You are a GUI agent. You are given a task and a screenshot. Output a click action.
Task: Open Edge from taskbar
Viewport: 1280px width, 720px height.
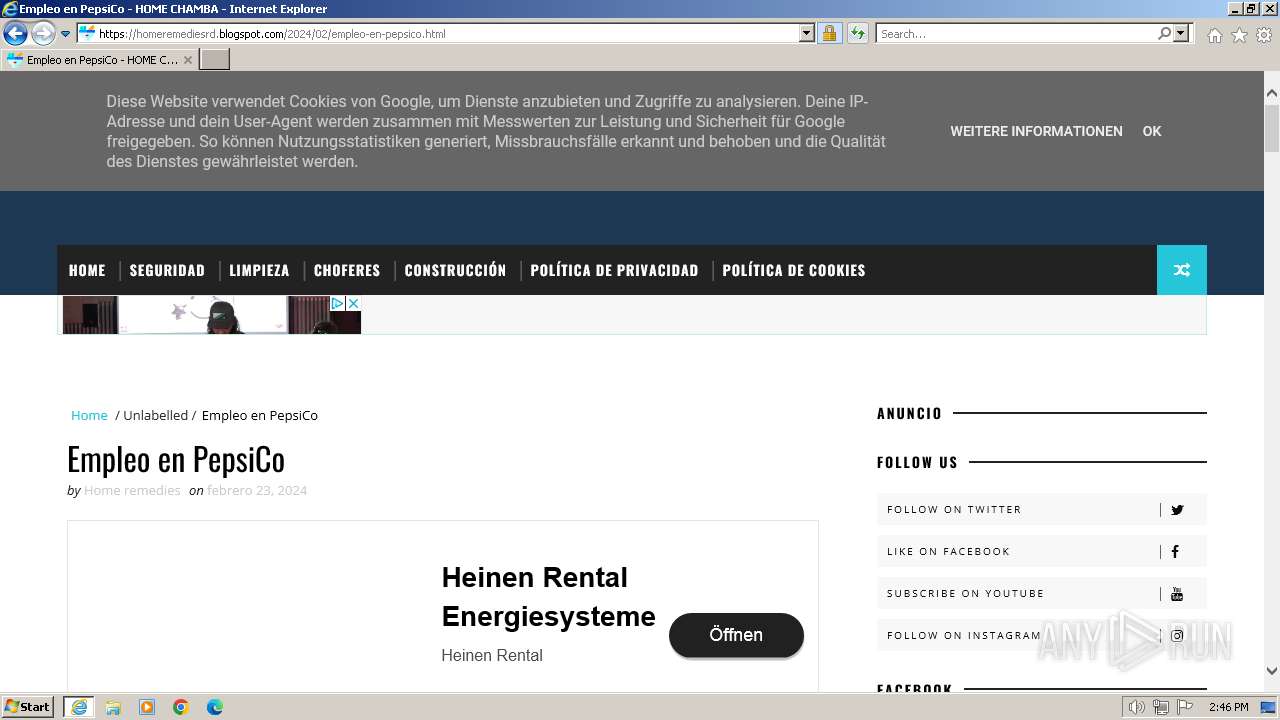click(215, 707)
